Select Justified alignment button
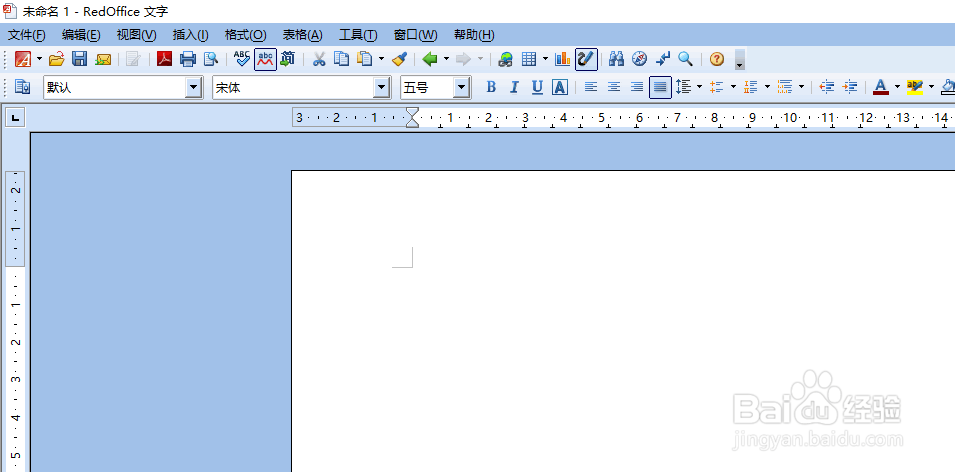955x472 pixels. [660, 87]
